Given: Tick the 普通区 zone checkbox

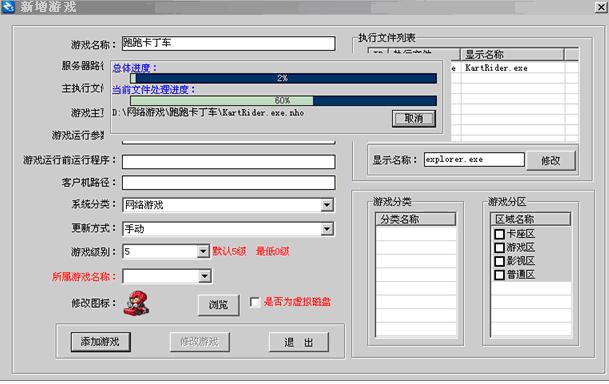Looking at the screenshot, I should point(499,275).
